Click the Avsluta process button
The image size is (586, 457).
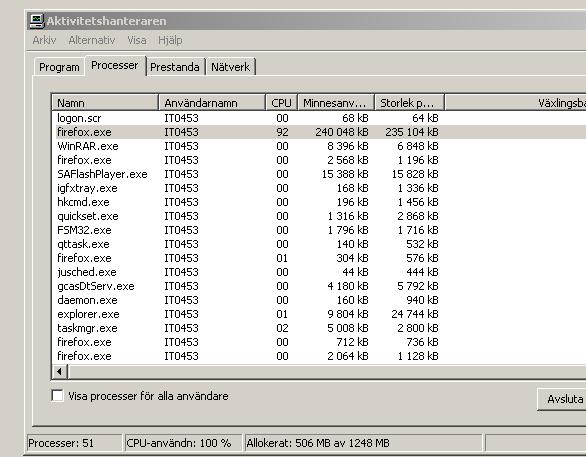[x=561, y=399]
